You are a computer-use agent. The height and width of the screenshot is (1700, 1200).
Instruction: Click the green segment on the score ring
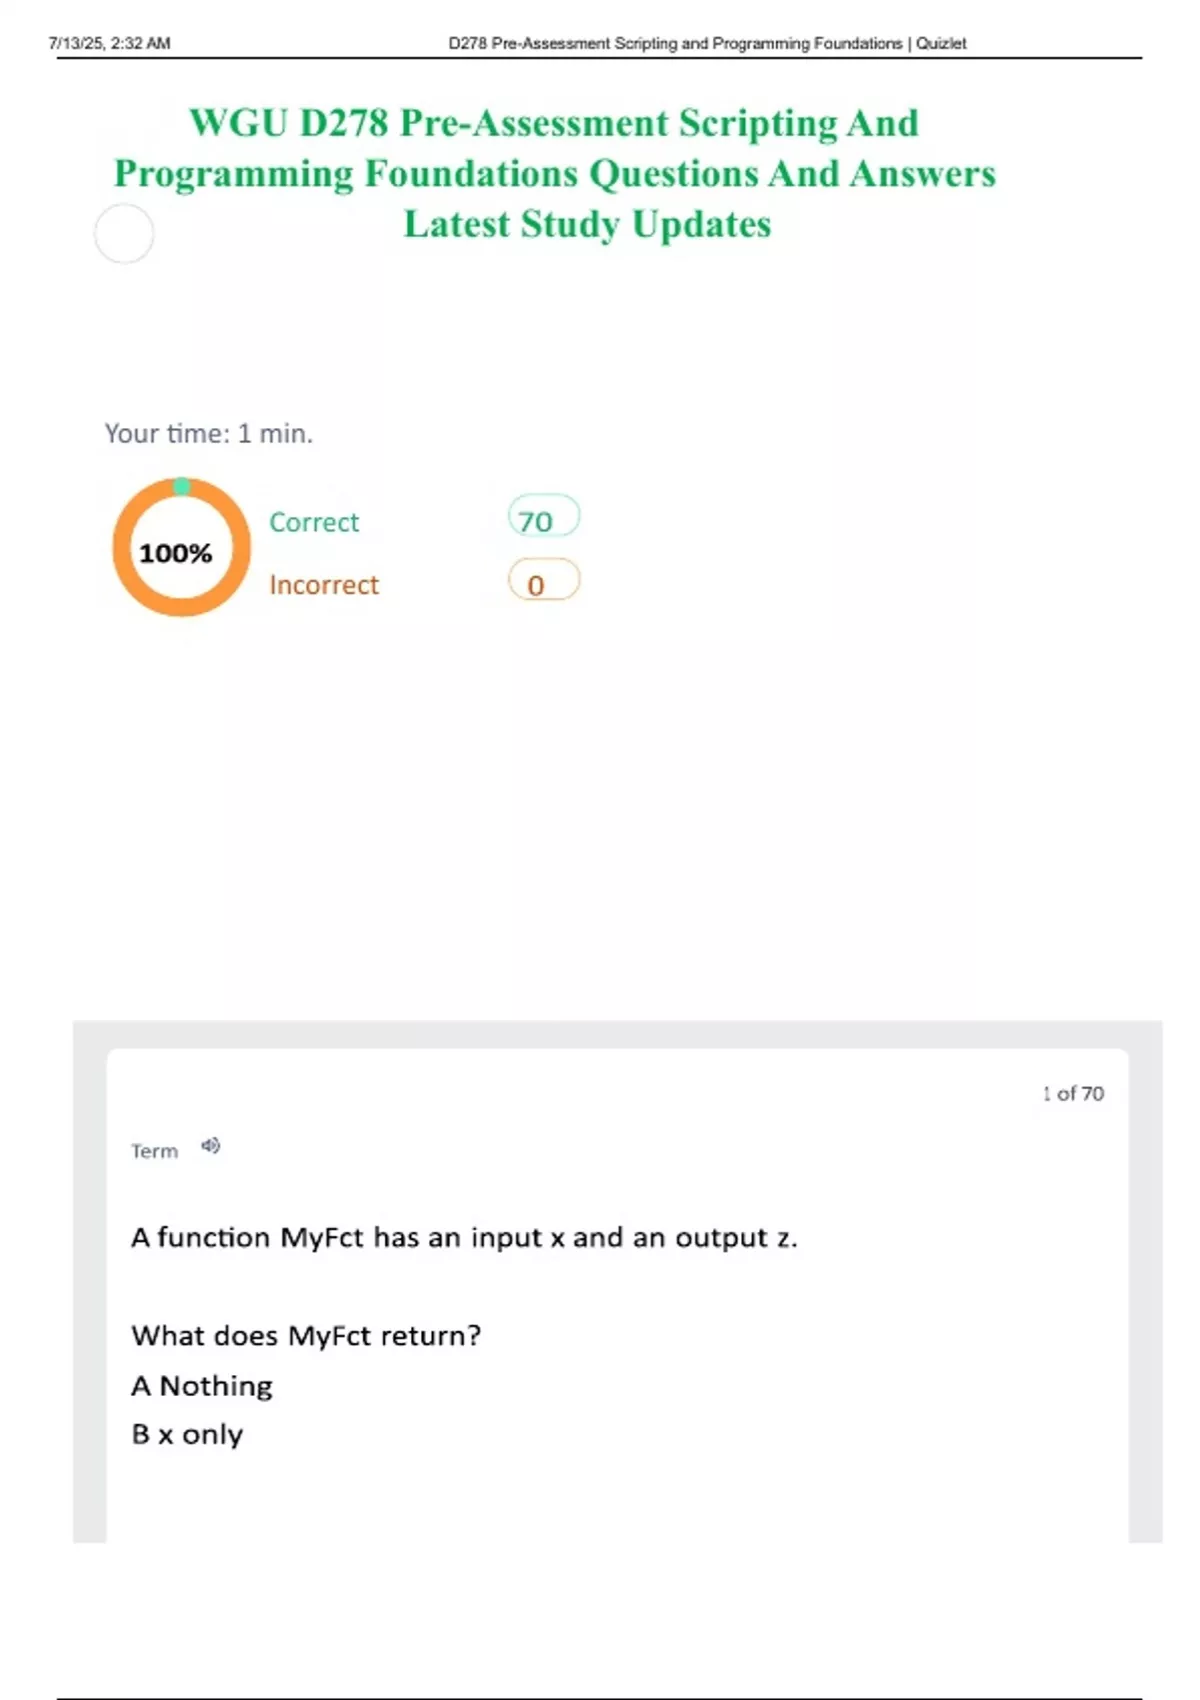(x=181, y=486)
